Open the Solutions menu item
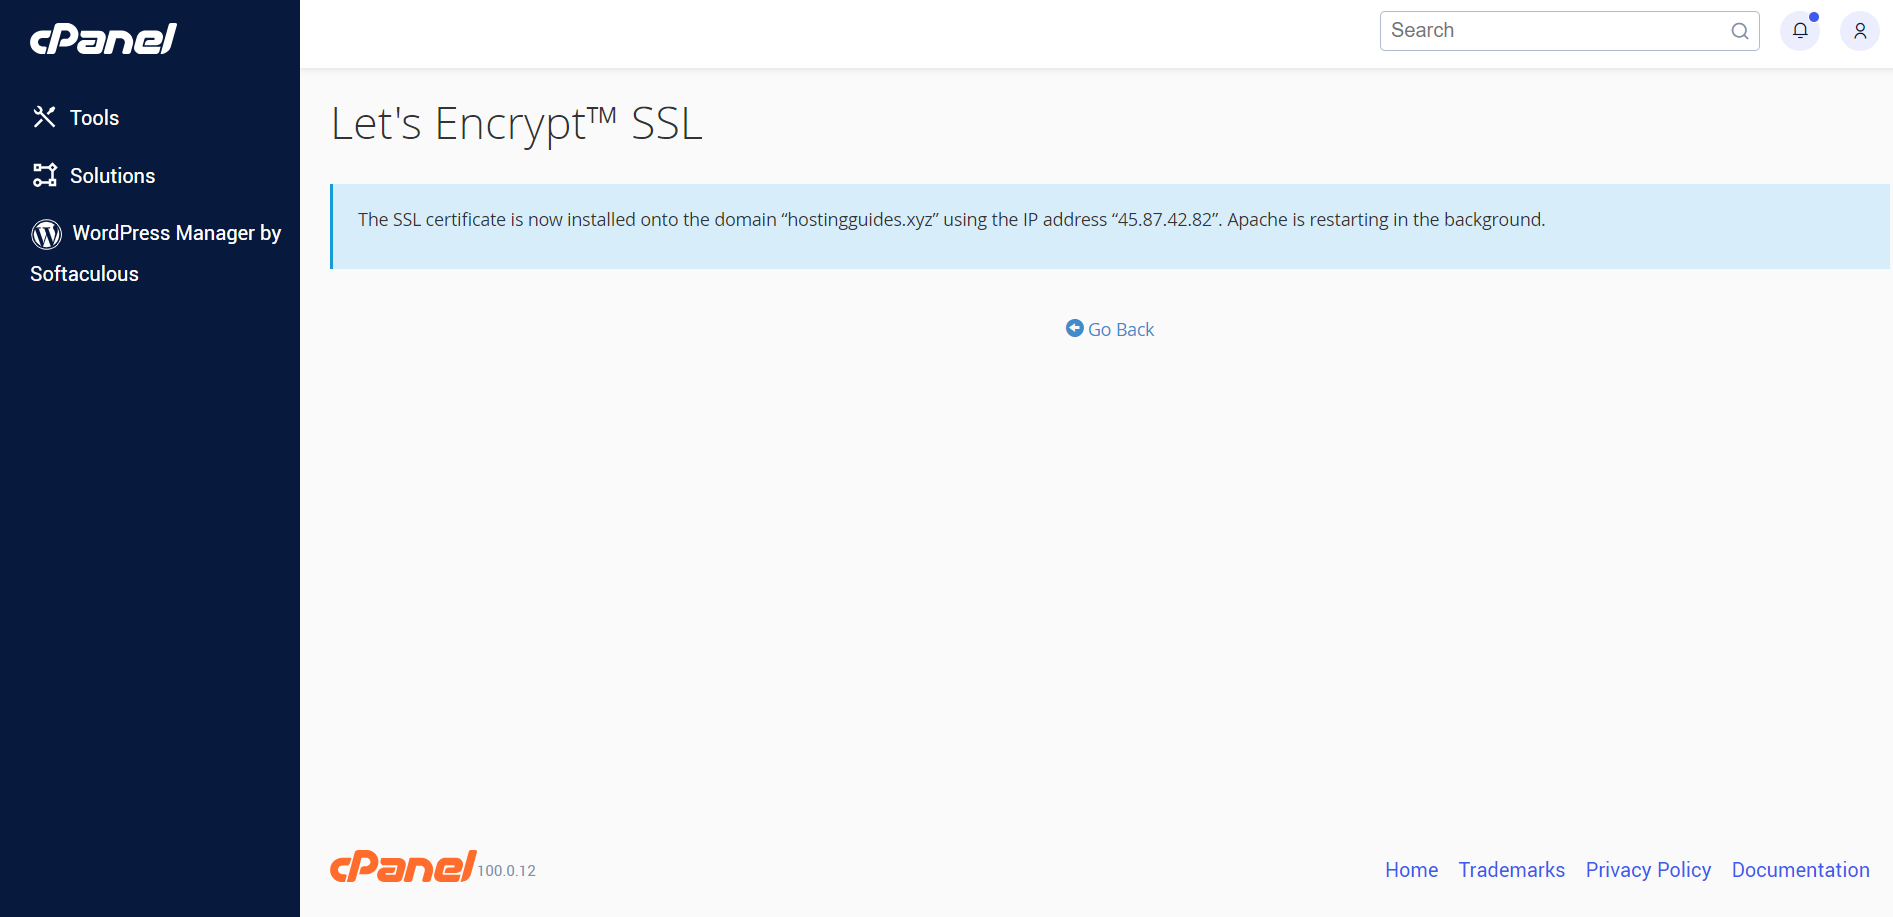Viewport: 1893px width, 917px height. 112,176
